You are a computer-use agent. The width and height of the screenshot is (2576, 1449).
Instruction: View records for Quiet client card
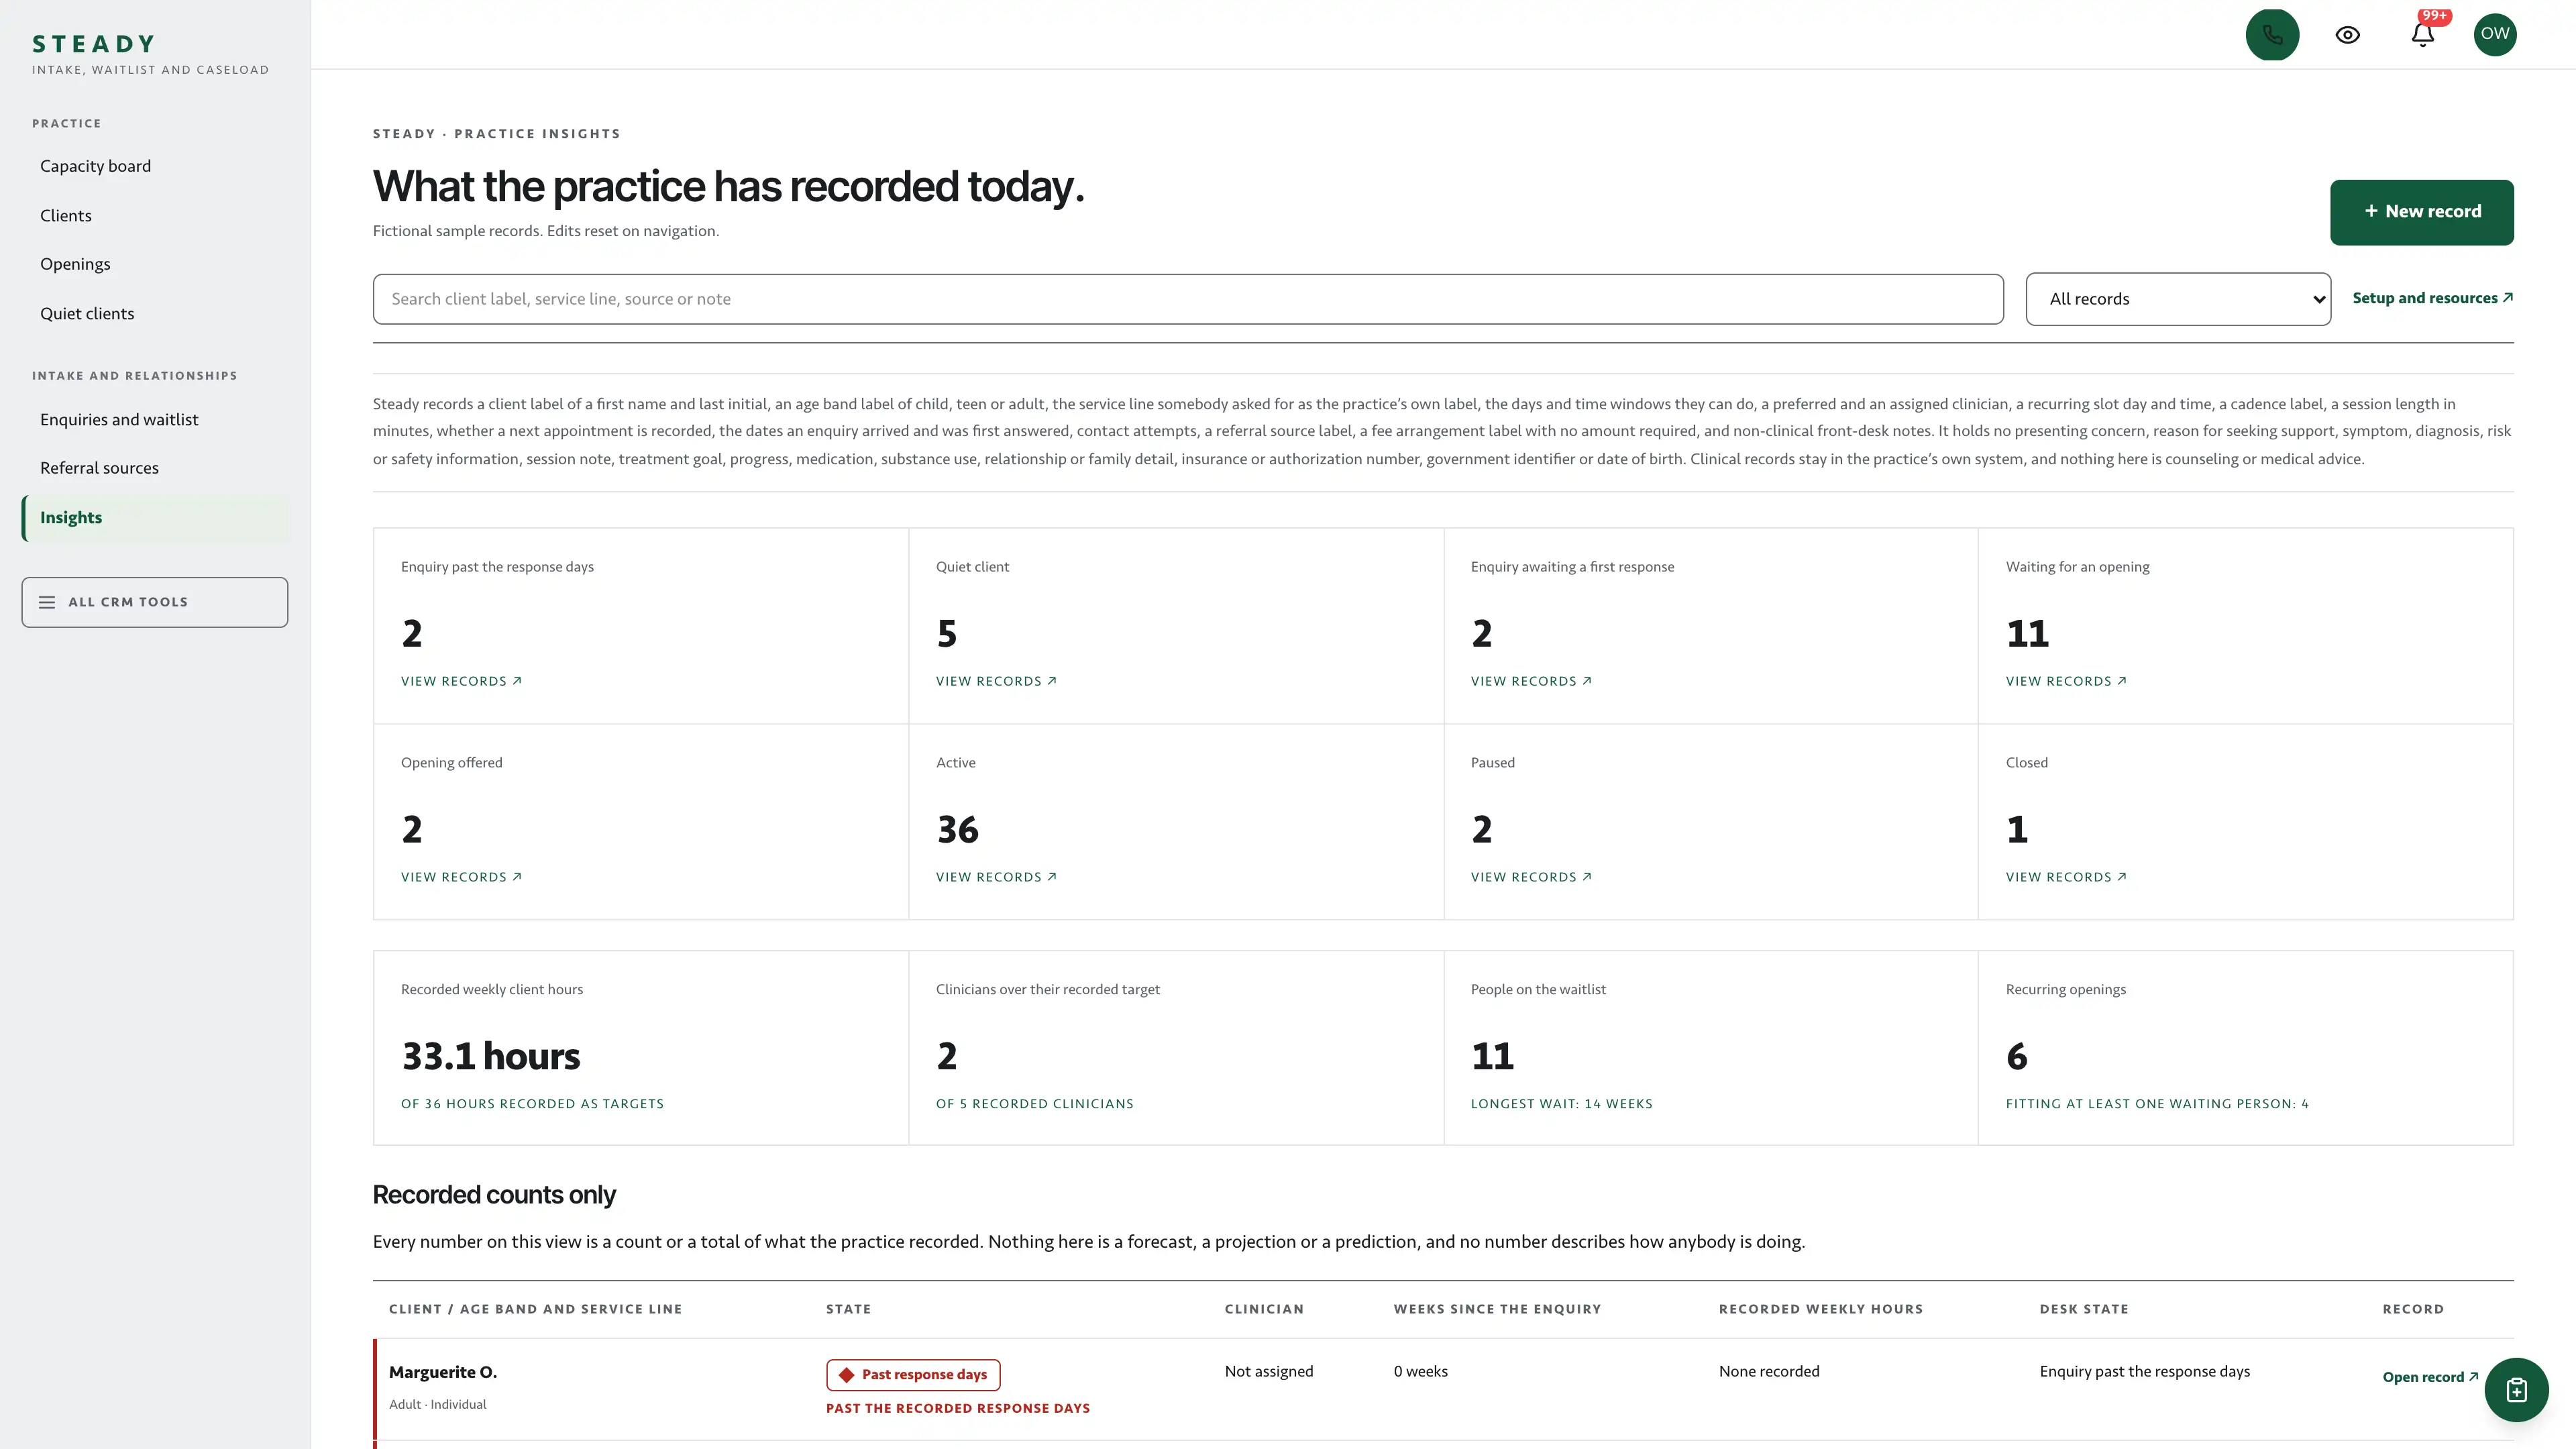[x=996, y=681]
